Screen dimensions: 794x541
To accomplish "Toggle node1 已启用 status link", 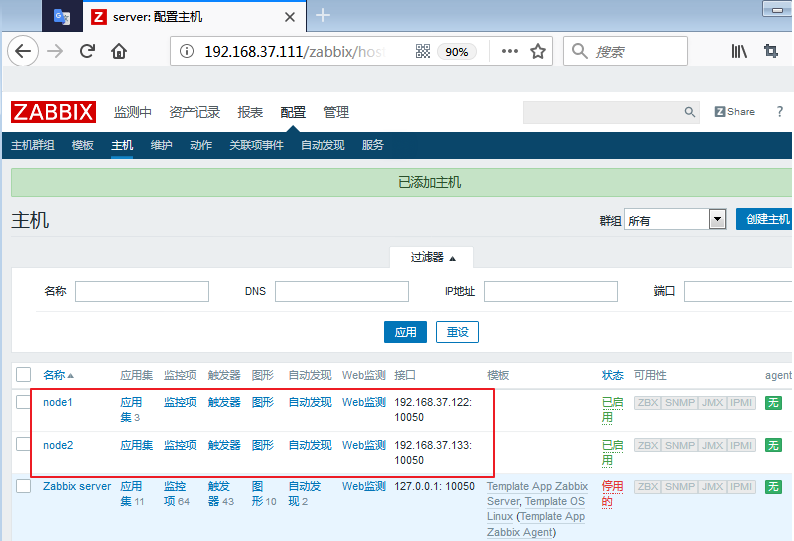I will [x=612, y=410].
